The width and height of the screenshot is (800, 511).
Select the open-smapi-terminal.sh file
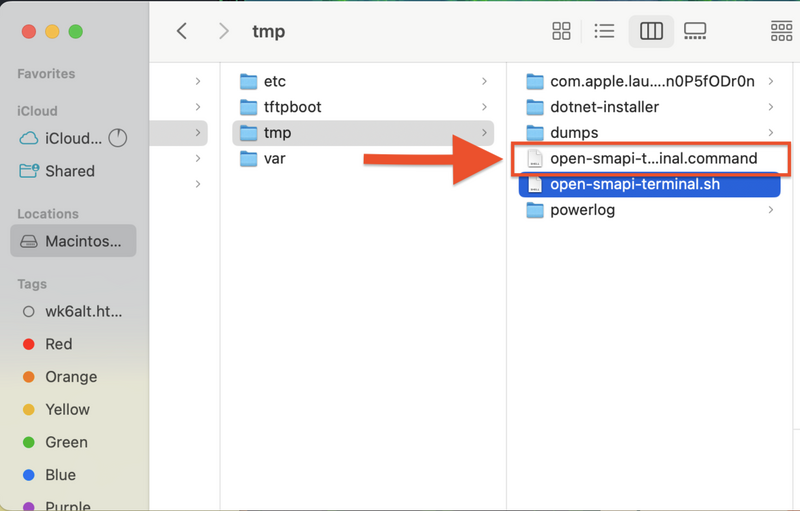(x=649, y=184)
